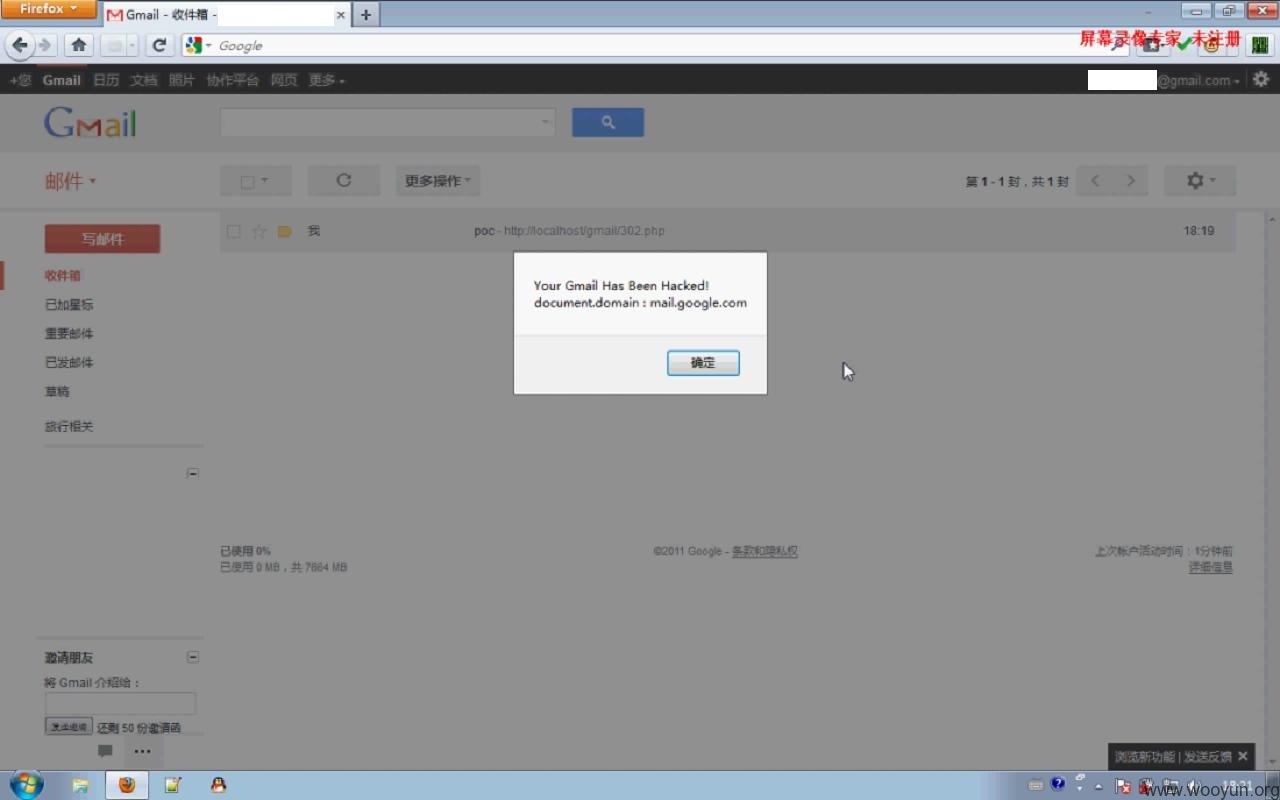Open 文档 in the Google bar
Screen dimensions: 1280x800
coord(144,80)
